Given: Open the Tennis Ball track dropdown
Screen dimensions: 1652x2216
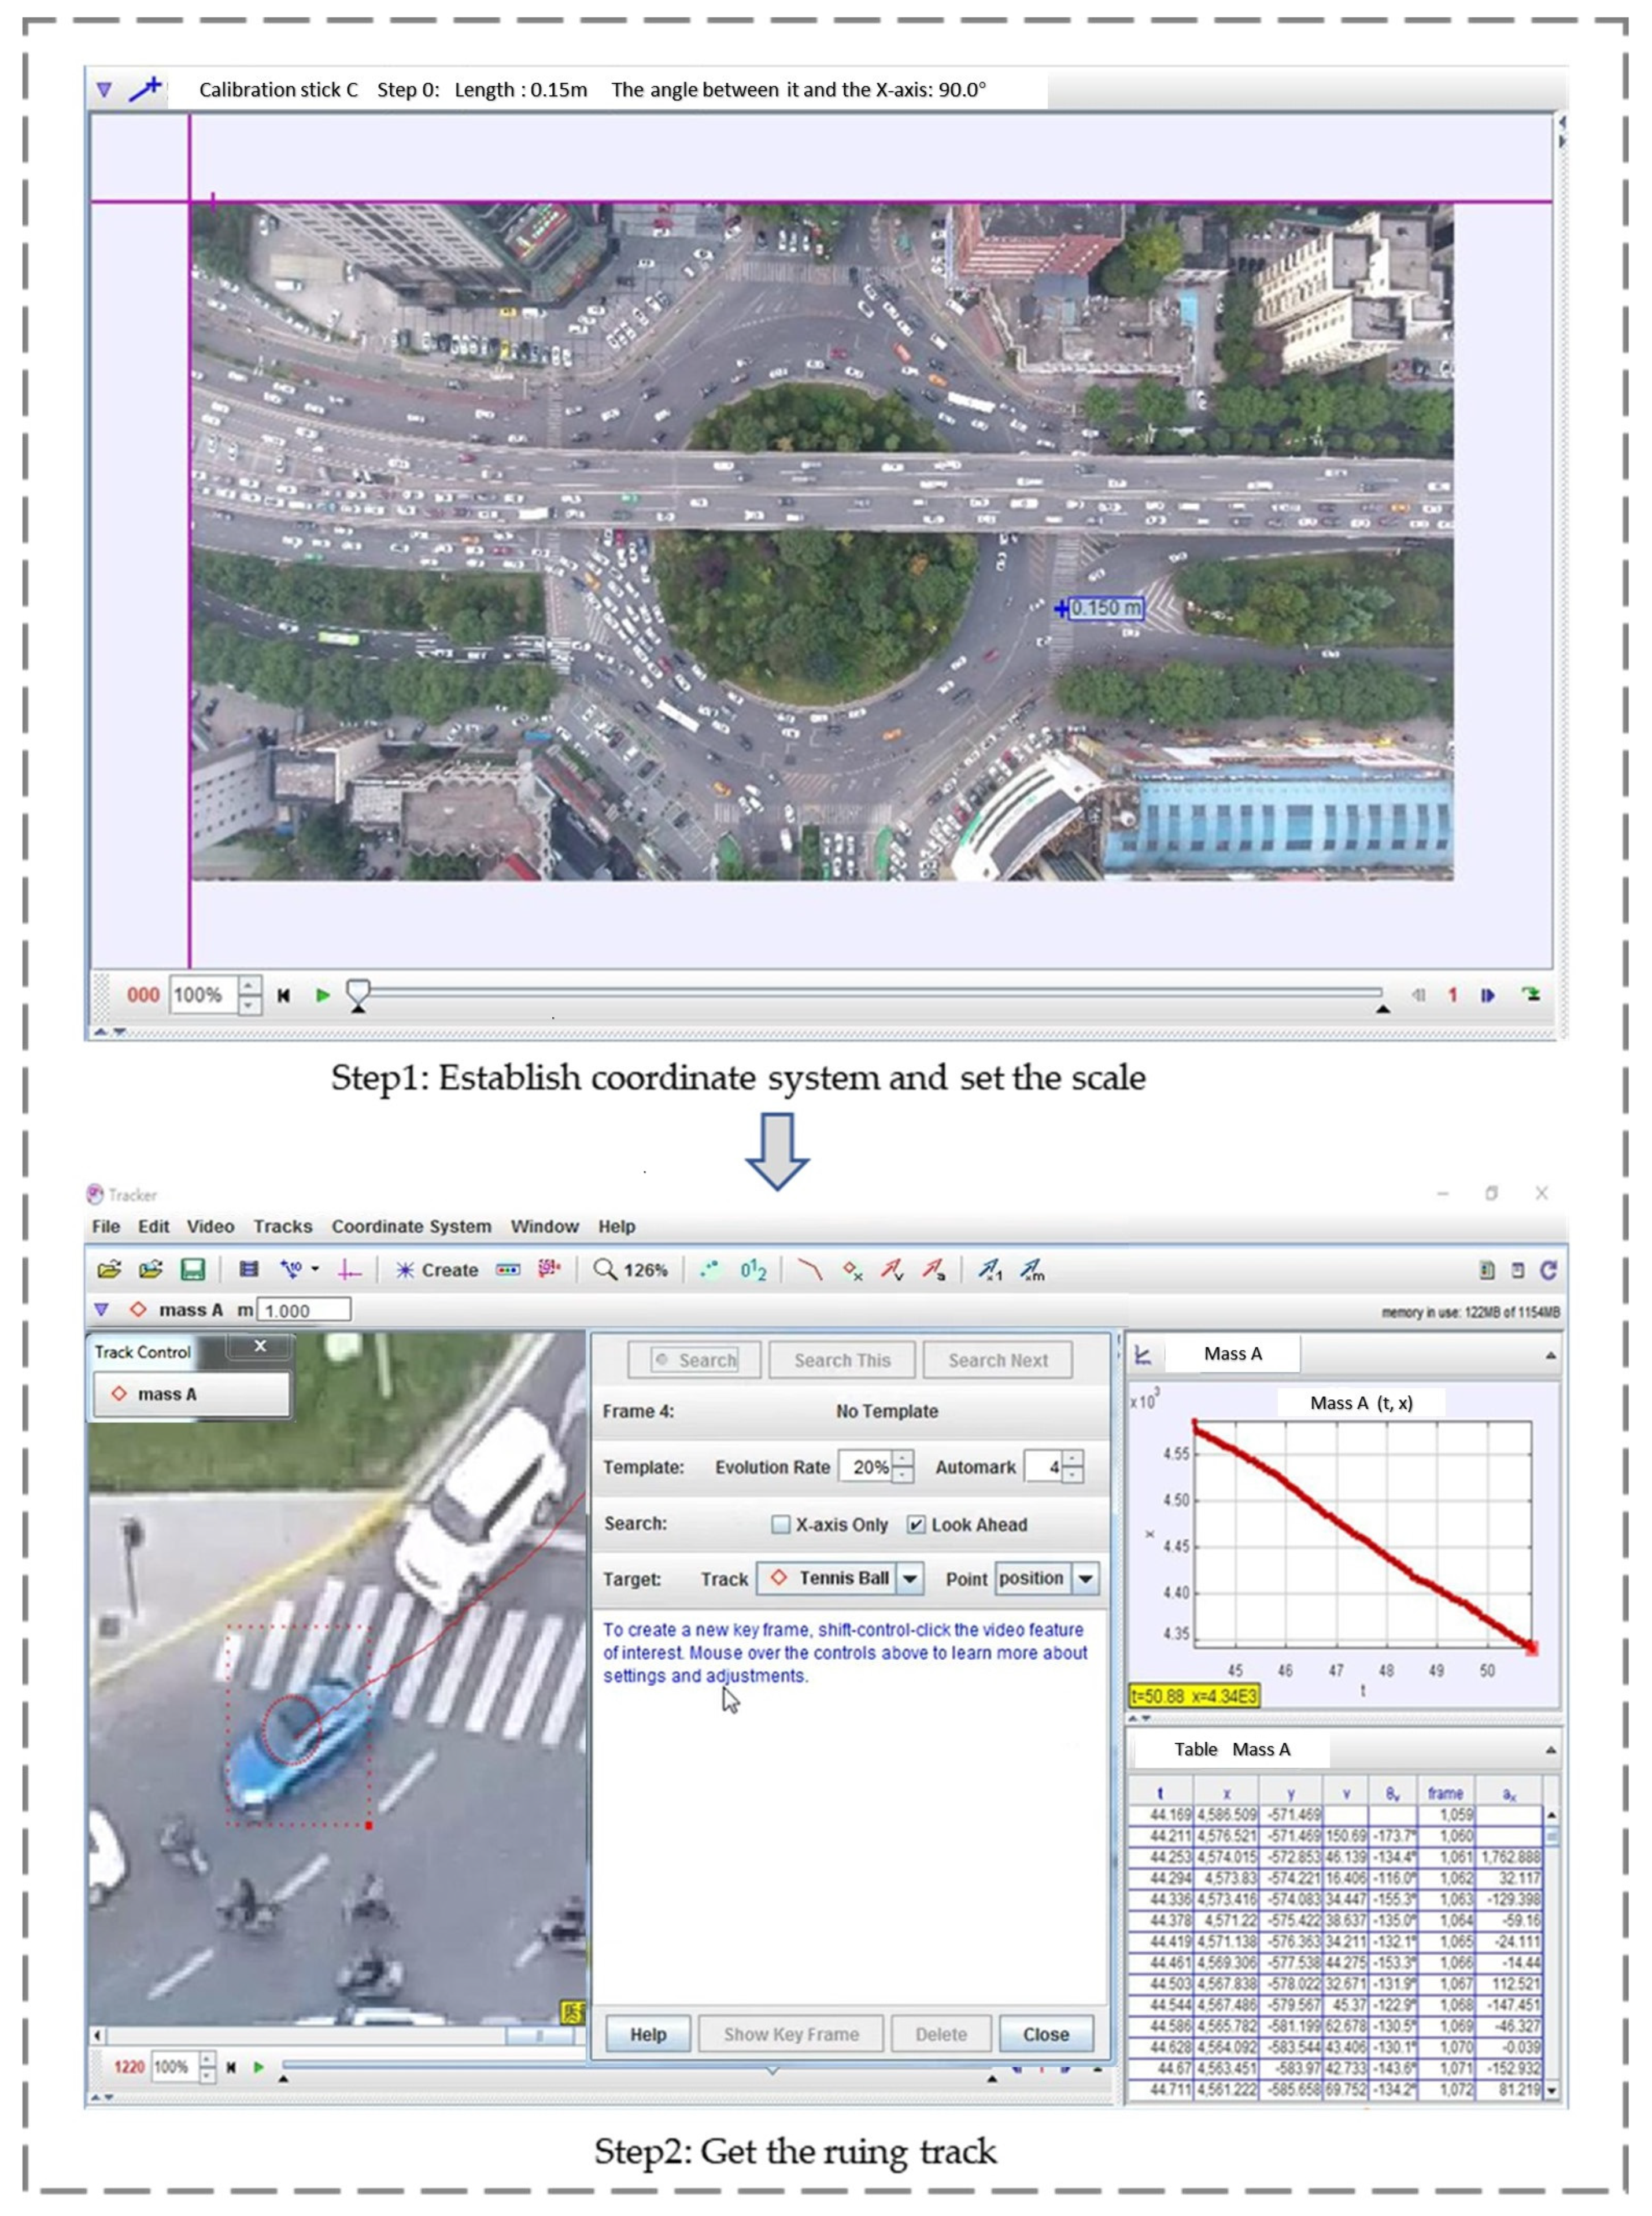Looking at the screenshot, I should pos(909,1579).
